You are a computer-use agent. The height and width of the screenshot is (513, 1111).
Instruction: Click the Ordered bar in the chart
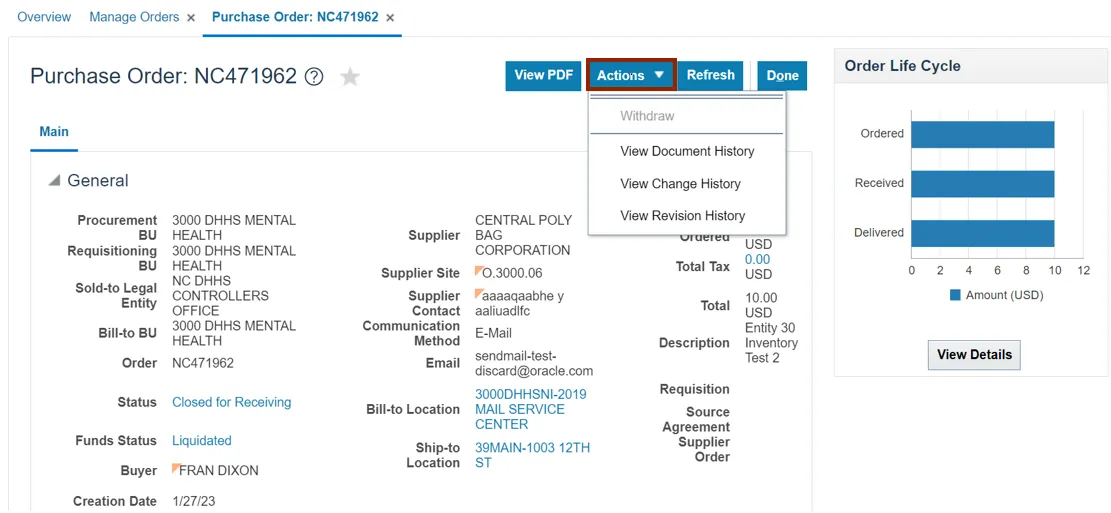(x=982, y=134)
